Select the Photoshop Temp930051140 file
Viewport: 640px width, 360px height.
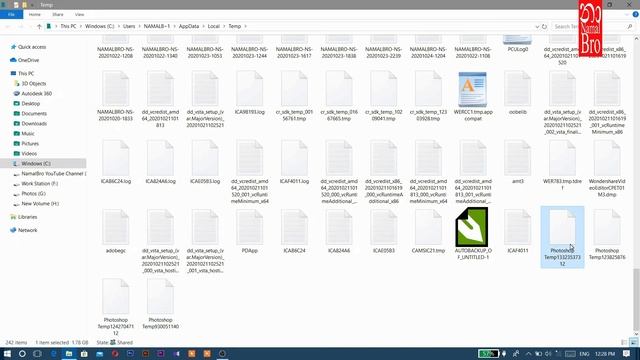tap(160, 304)
